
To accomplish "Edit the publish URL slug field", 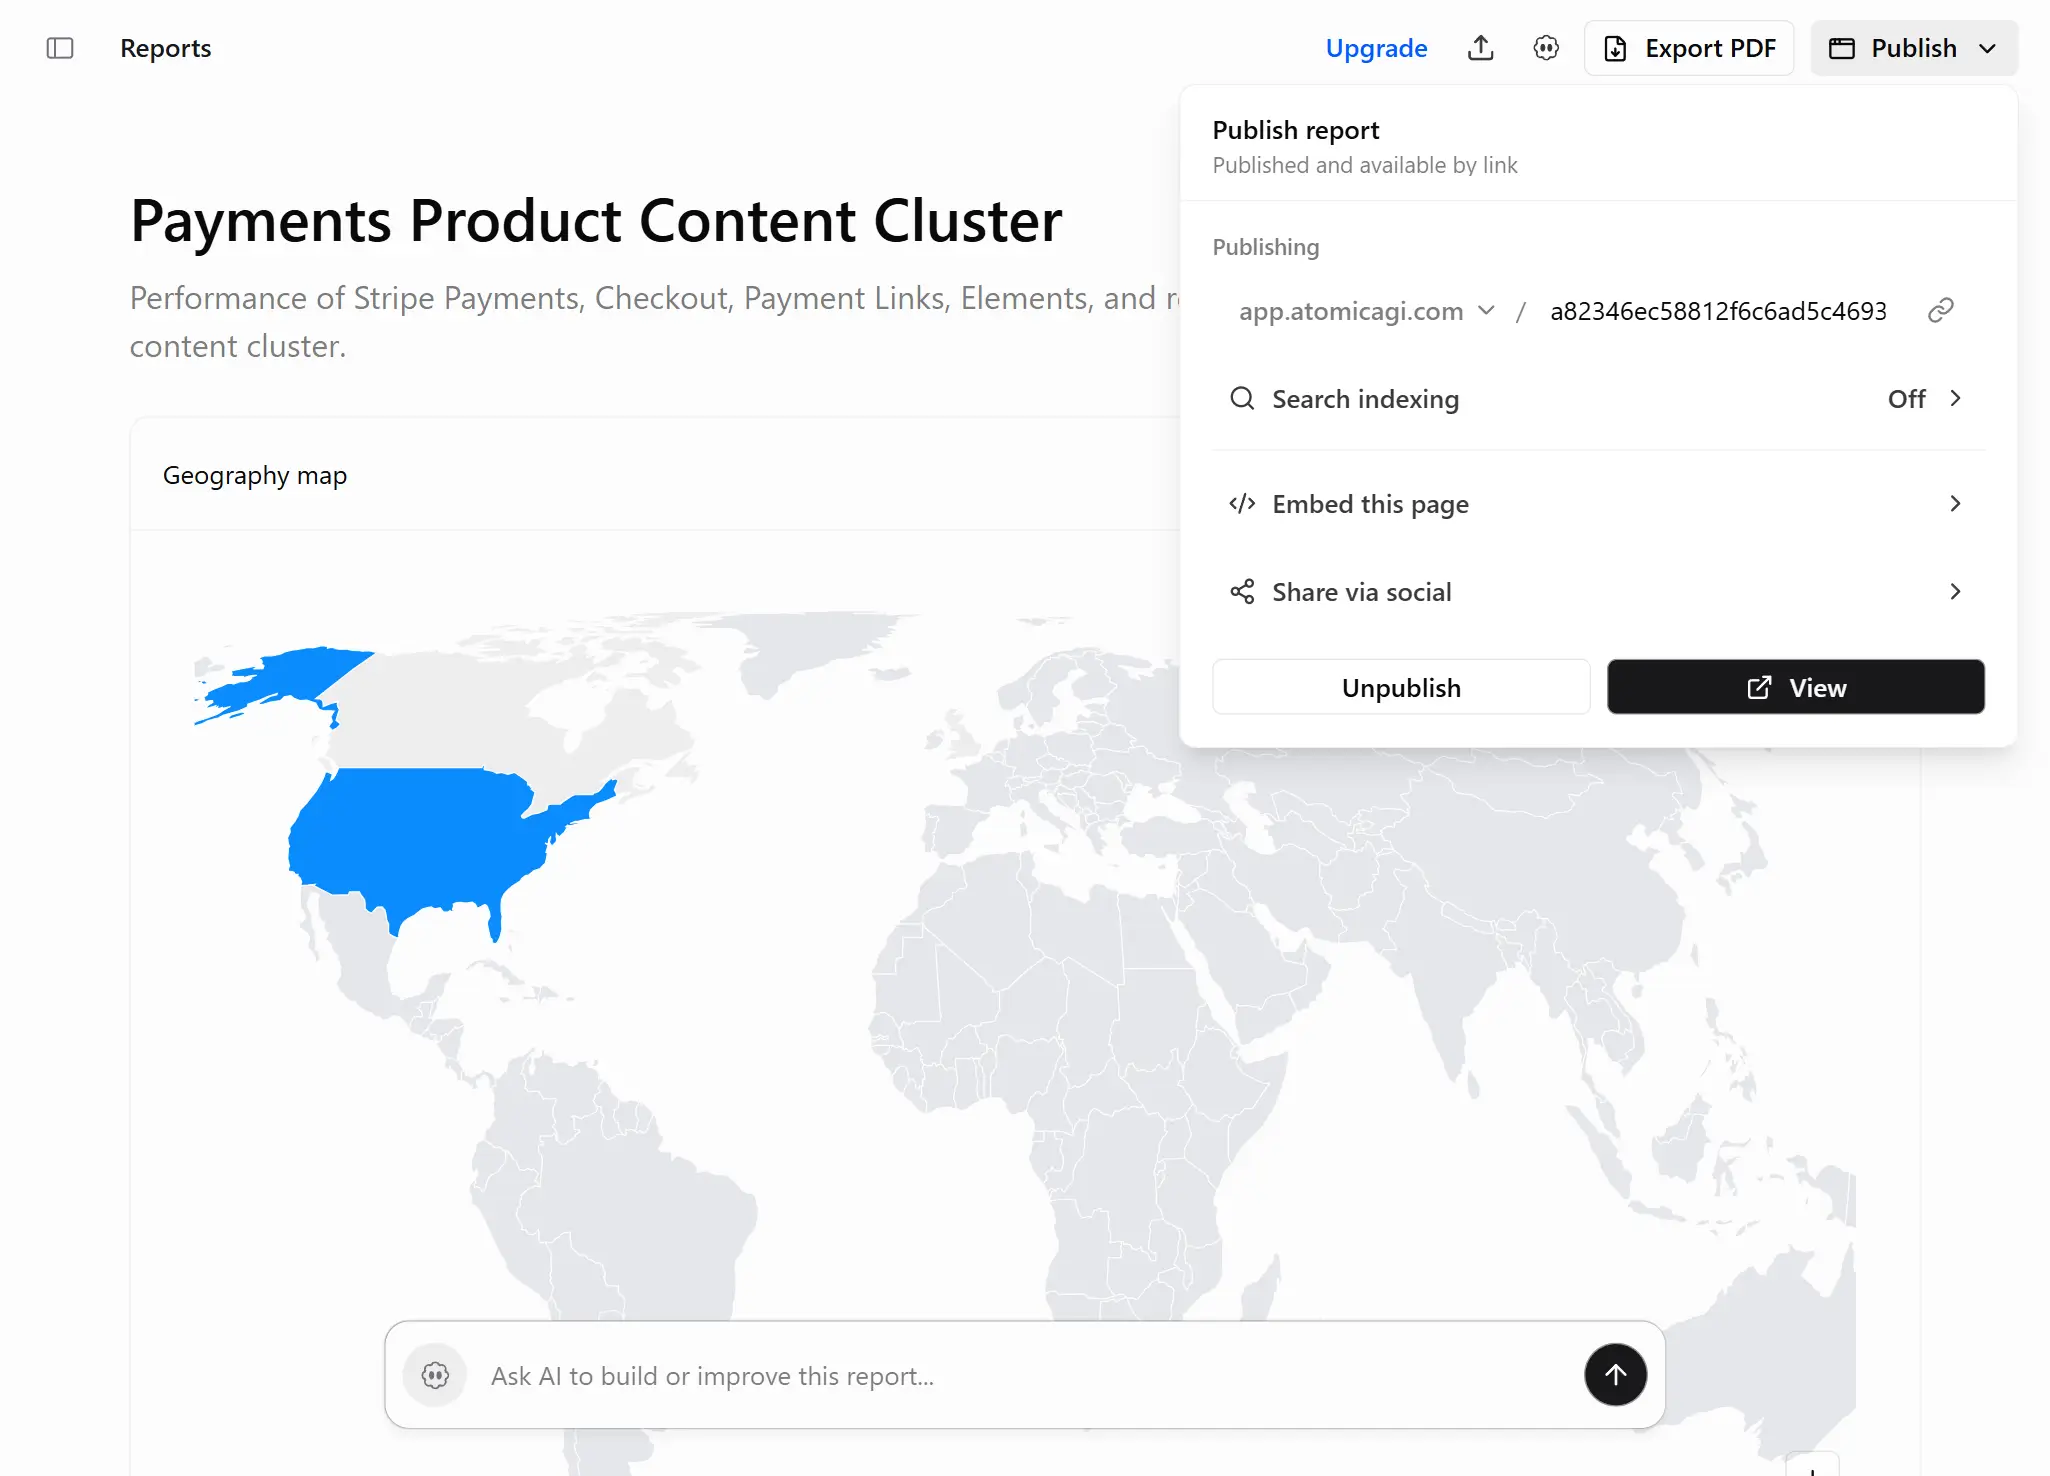I will [1718, 311].
